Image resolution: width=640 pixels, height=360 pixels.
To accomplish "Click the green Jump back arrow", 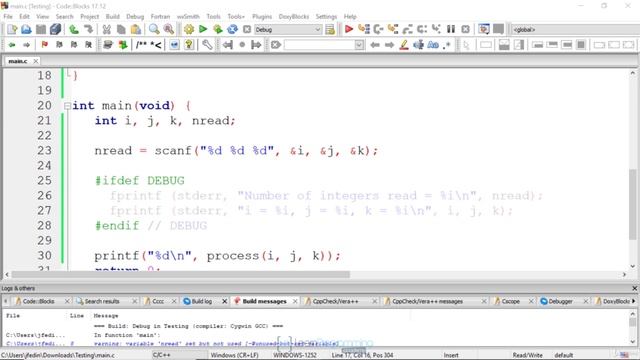I will [12, 44].
